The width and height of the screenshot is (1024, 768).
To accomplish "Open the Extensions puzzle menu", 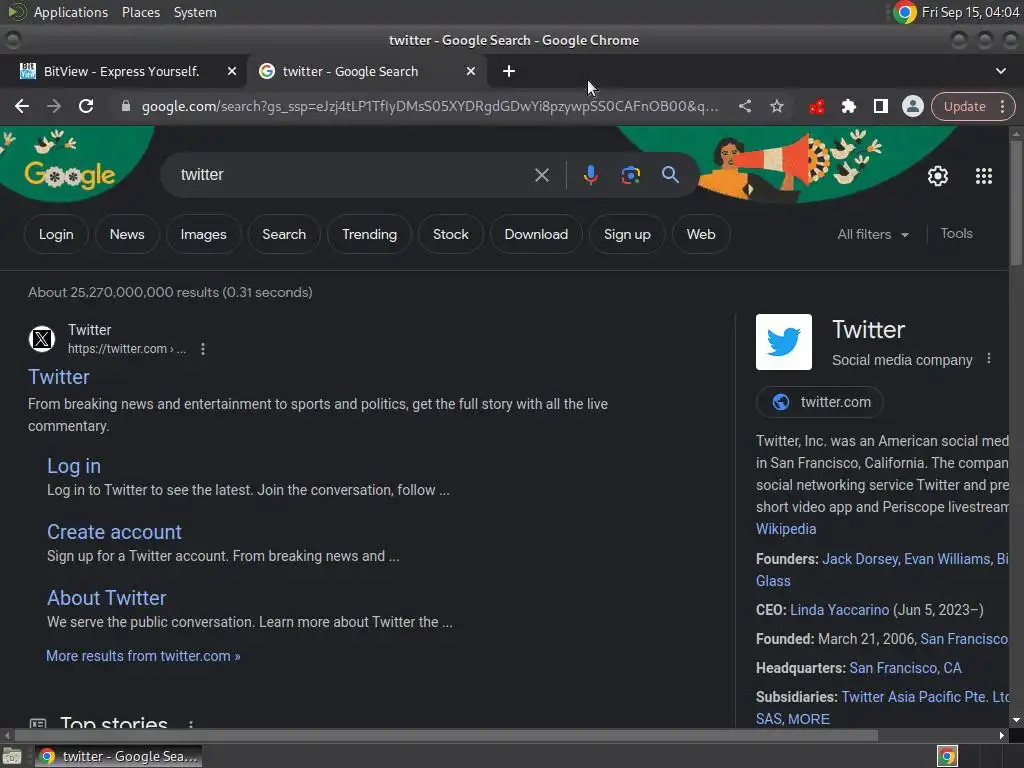I will 848,106.
